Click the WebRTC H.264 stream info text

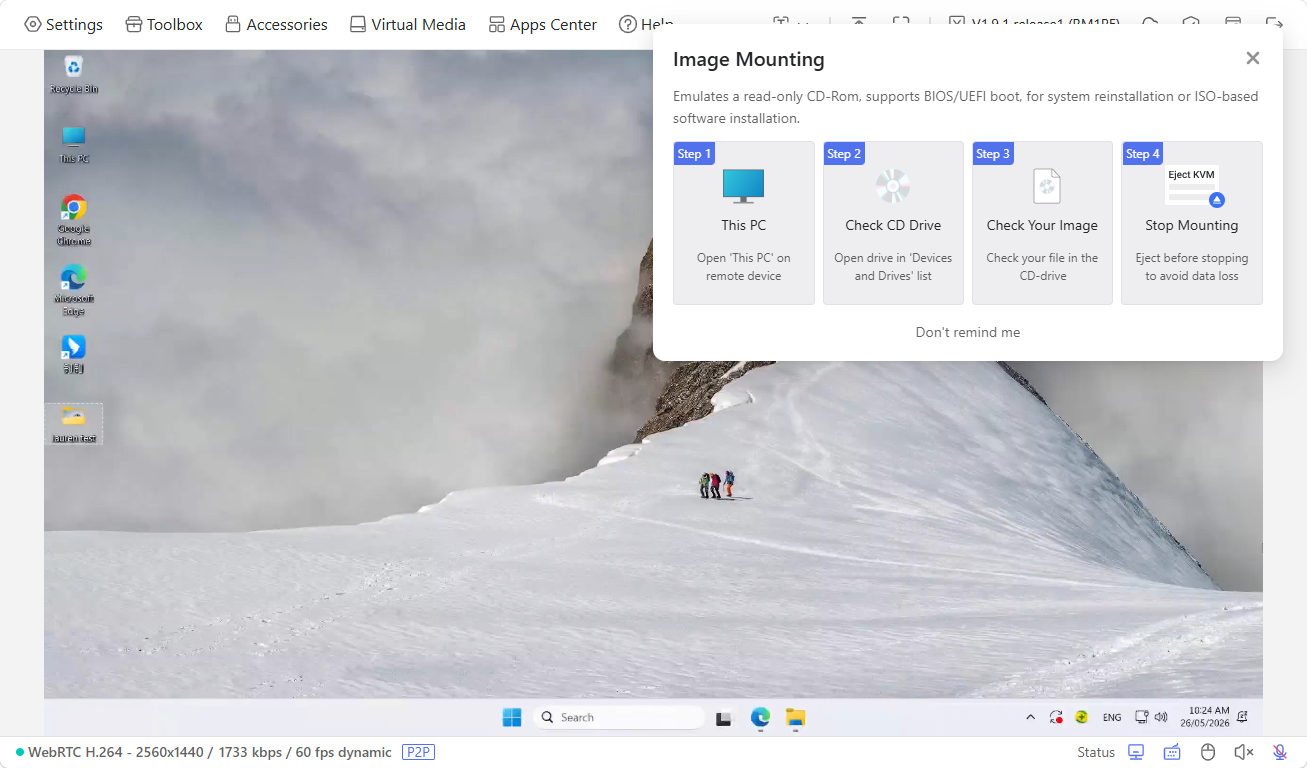tap(210, 752)
